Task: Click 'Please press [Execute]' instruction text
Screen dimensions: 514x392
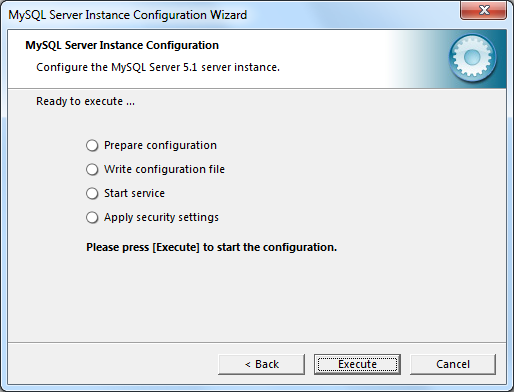Action: point(211,247)
